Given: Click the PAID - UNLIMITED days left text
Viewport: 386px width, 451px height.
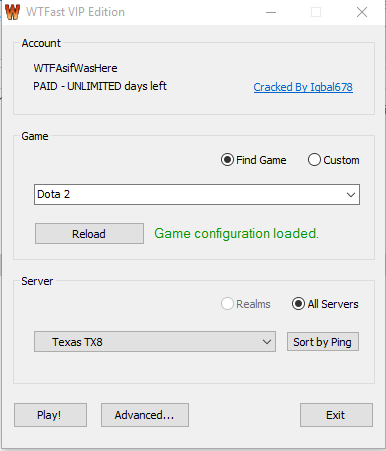Looking at the screenshot, I should [x=100, y=86].
